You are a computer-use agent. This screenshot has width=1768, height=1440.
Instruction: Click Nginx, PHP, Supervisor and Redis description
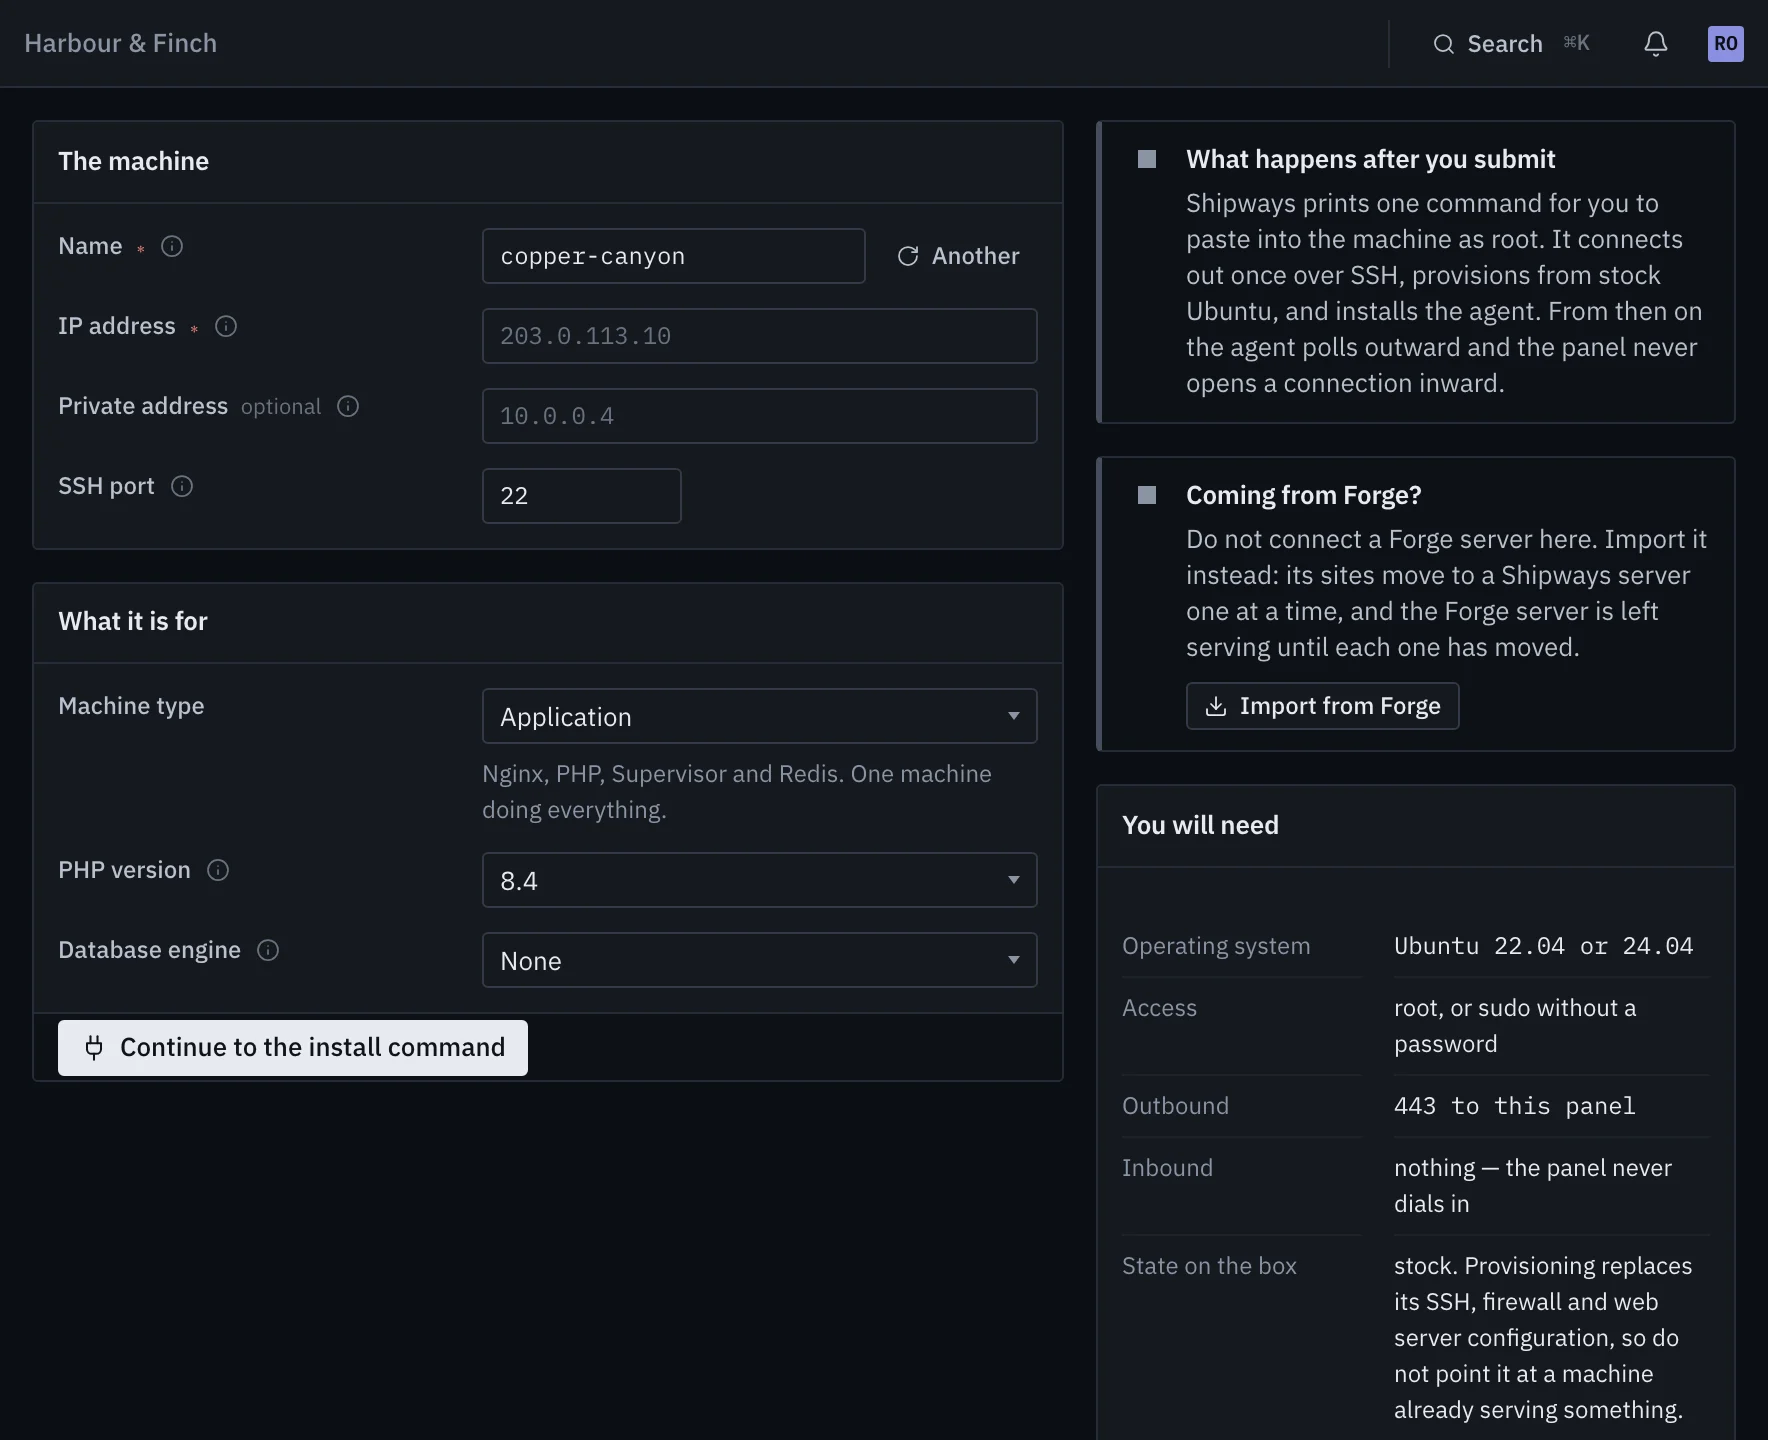[737, 792]
